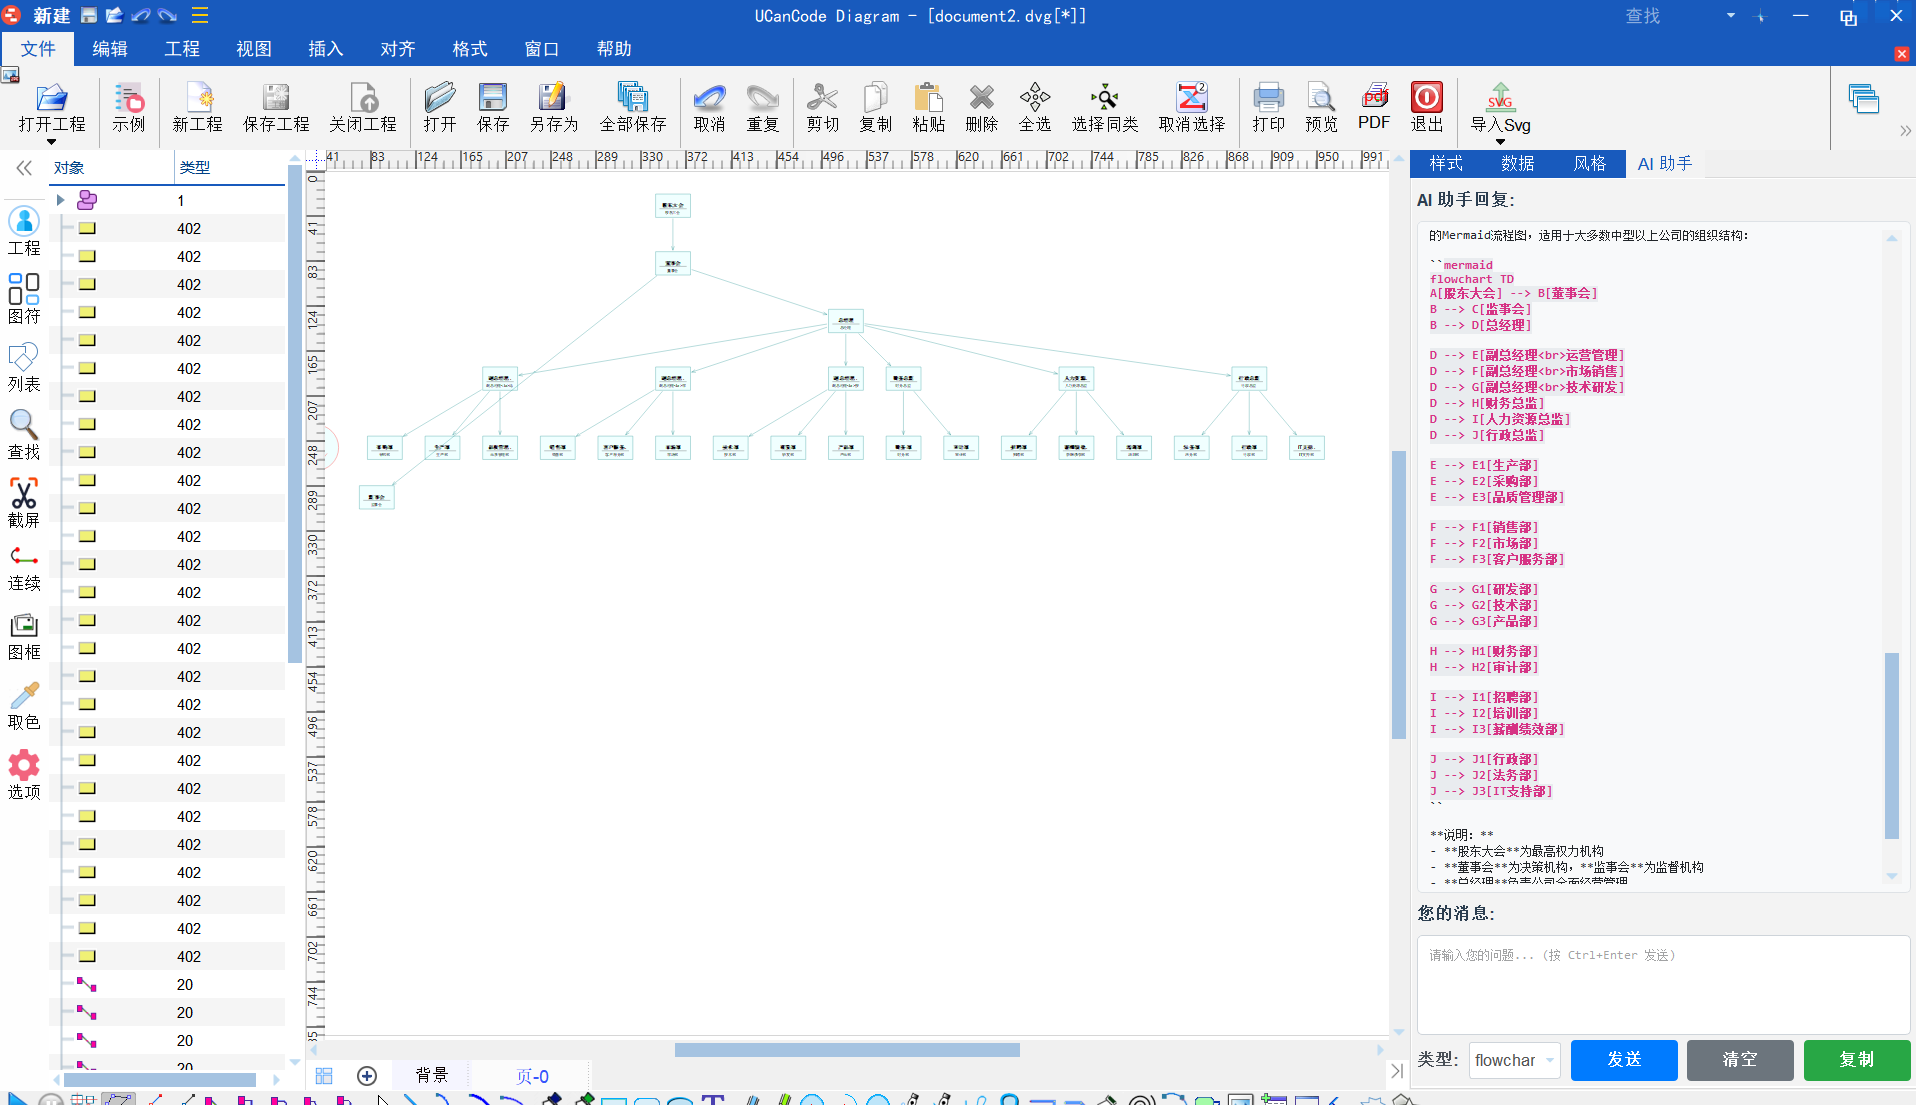Expand the dropdown arrow under 打开工程
The height and width of the screenshot is (1105, 1916).
(51, 142)
